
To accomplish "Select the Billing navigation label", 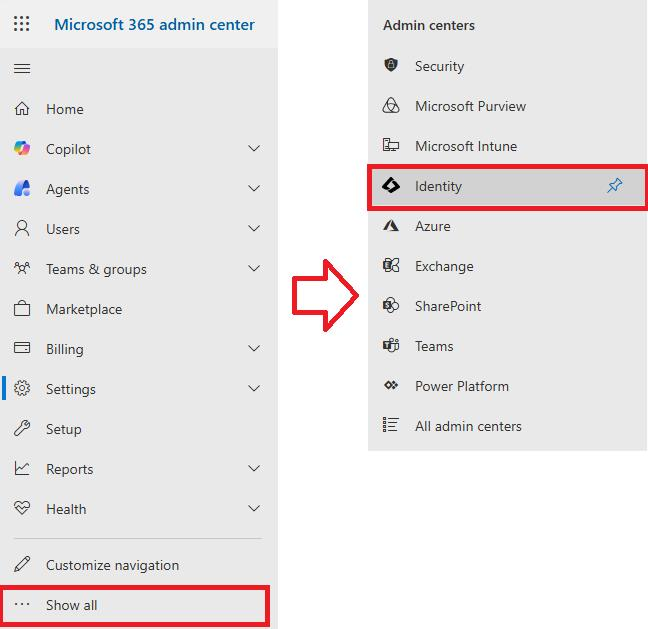I will point(65,349).
